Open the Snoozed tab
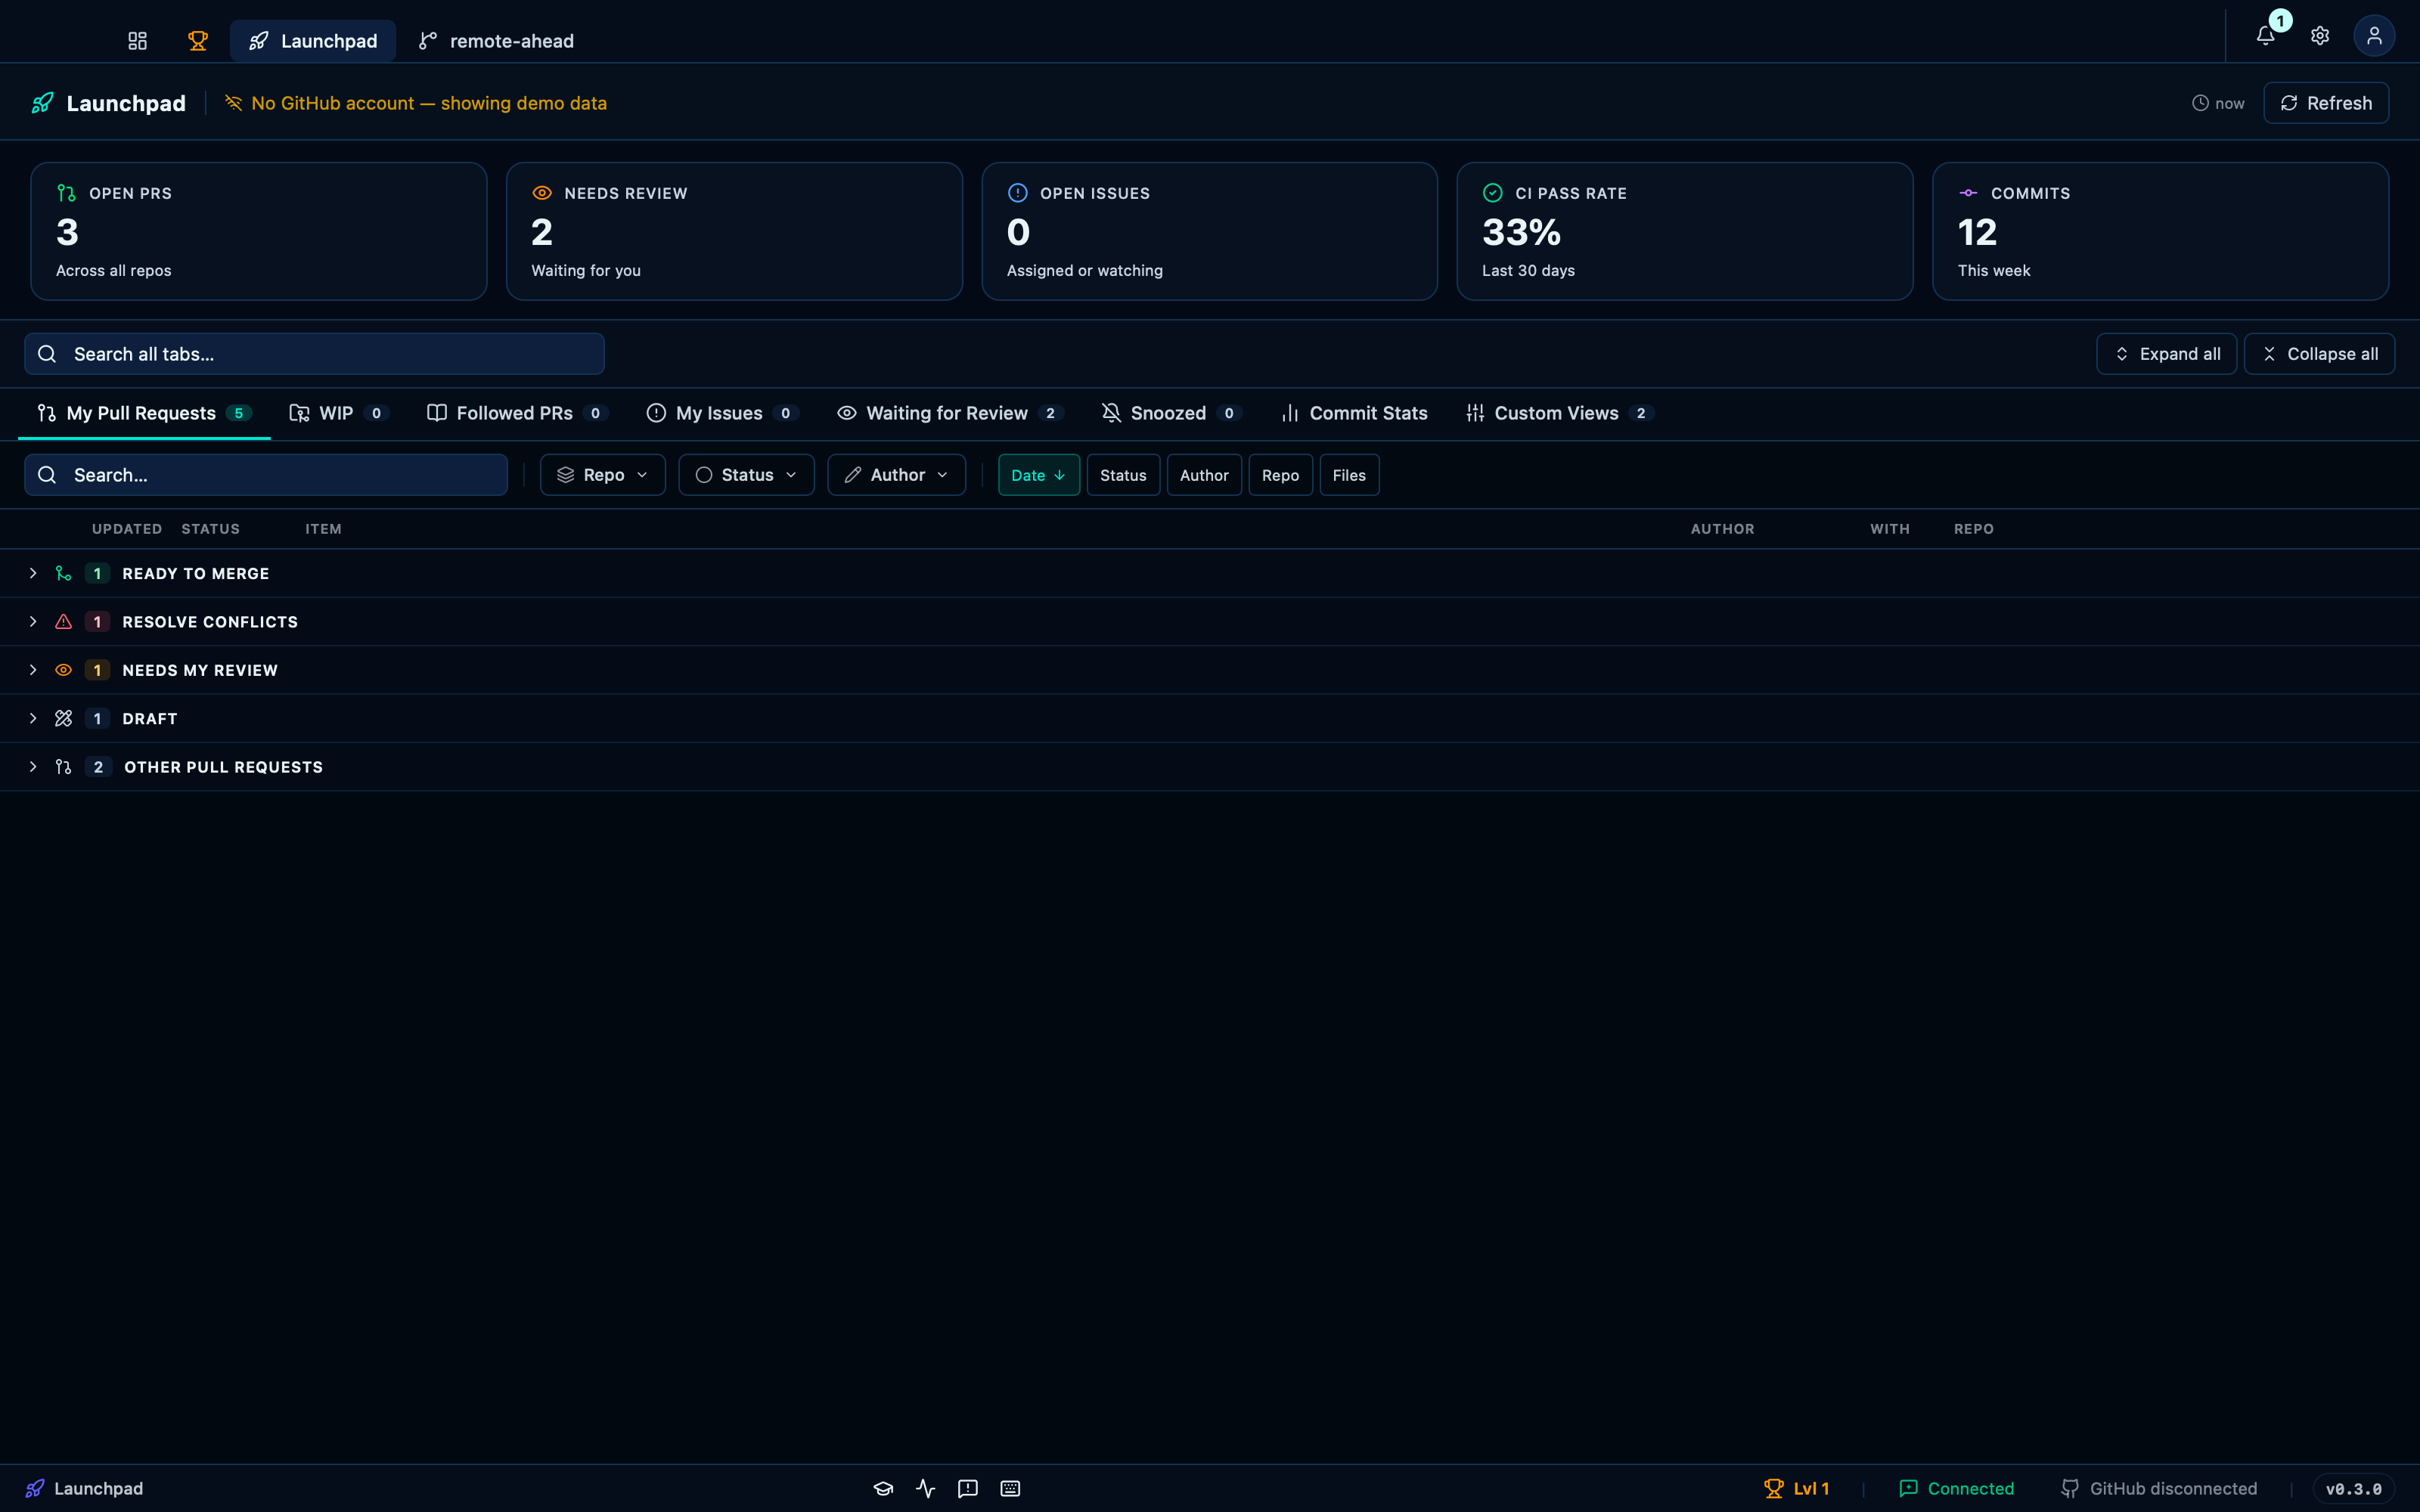The width and height of the screenshot is (2420, 1512). 1171,413
